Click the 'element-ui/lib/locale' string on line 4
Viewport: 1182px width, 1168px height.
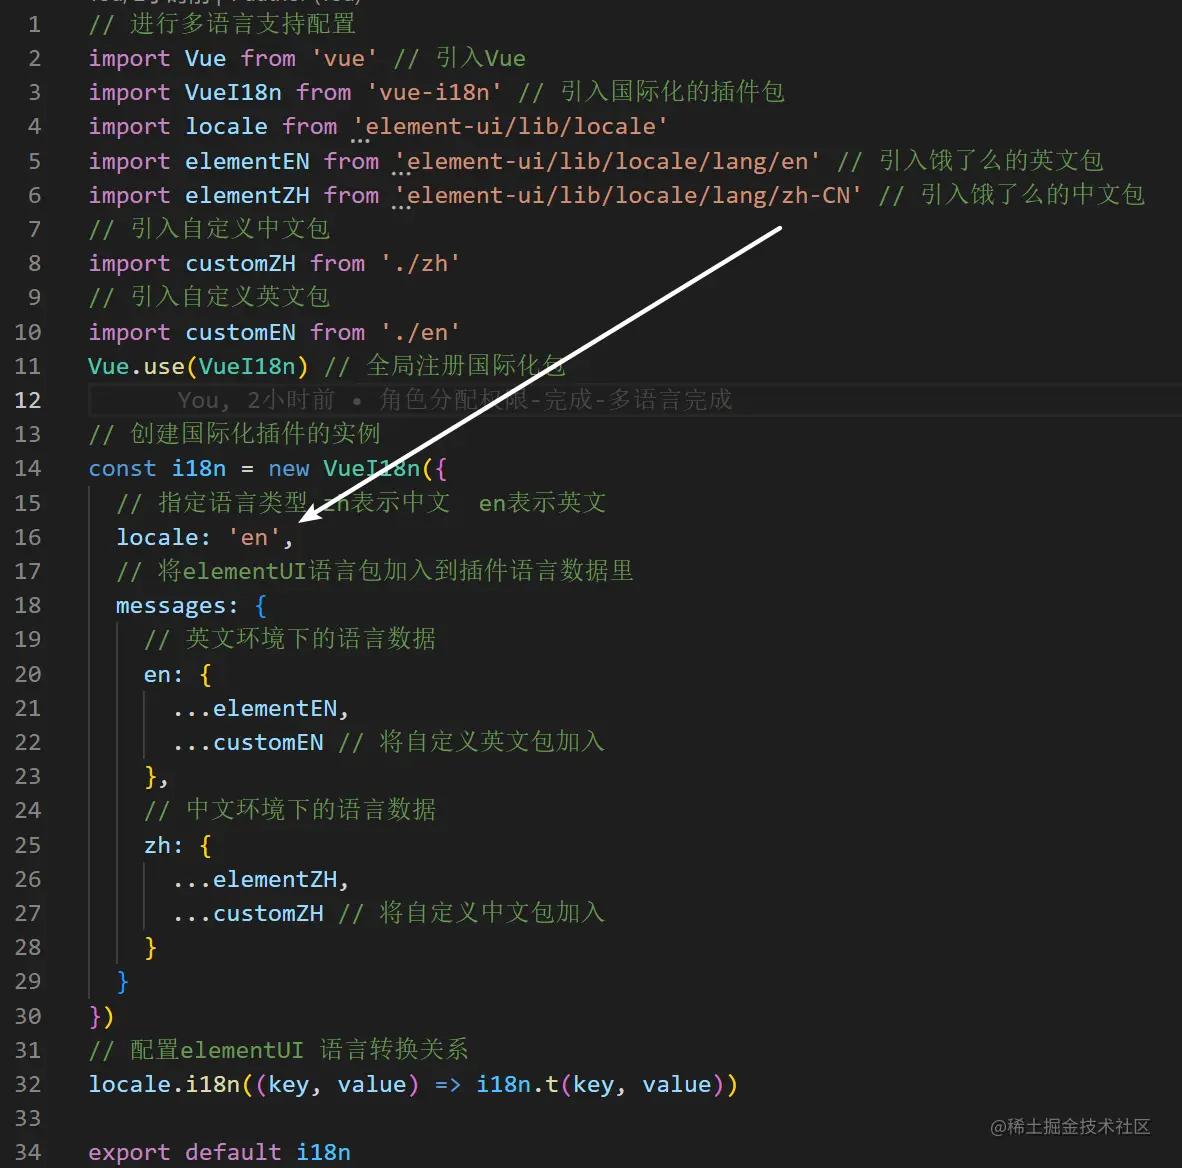click(510, 126)
